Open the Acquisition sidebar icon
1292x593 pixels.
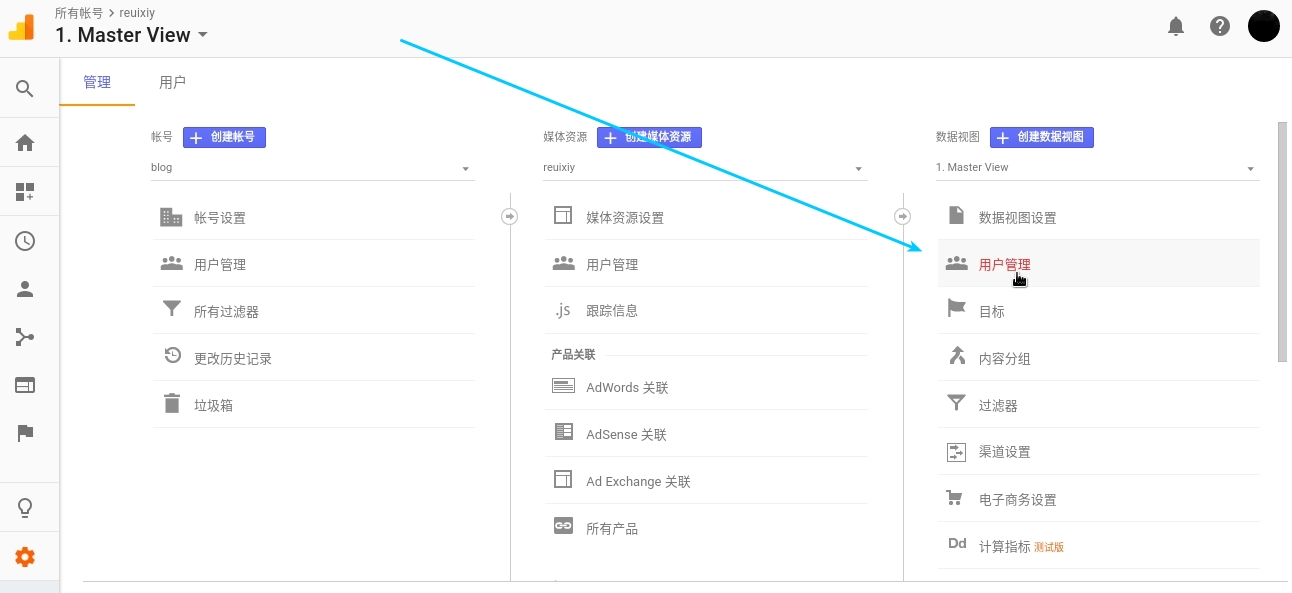point(25,337)
